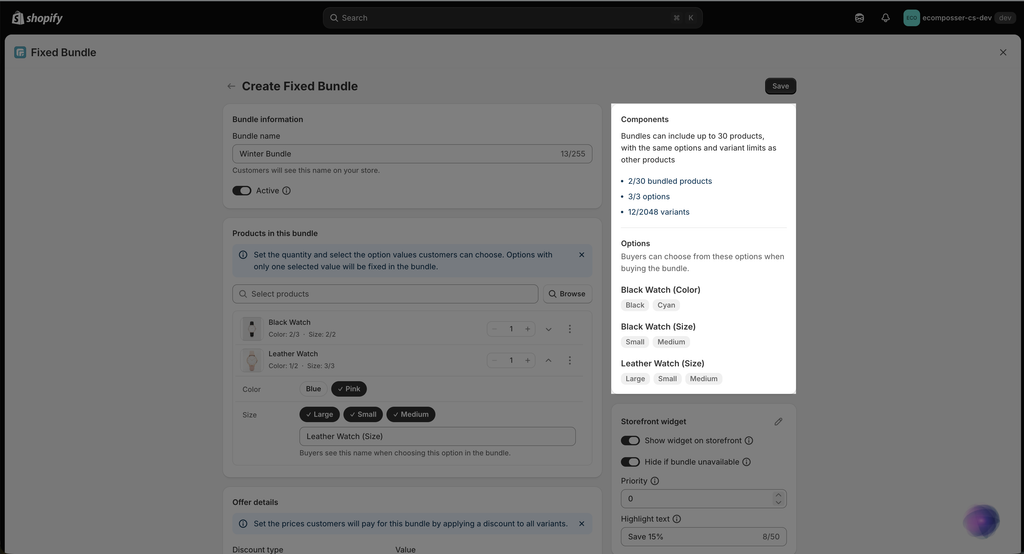Open the Leather Watch product thumbnail
The height and width of the screenshot is (554, 1024).
coord(251,360)
